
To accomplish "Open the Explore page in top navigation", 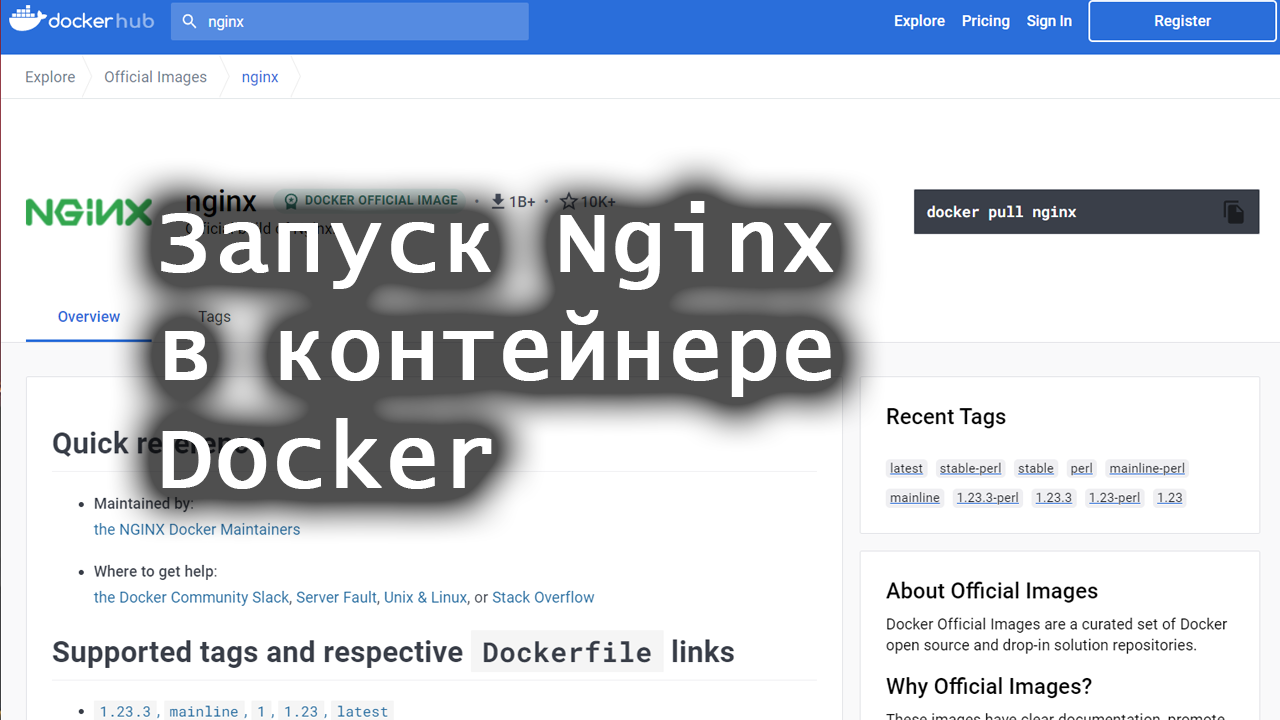I will [x=919, y=21].
